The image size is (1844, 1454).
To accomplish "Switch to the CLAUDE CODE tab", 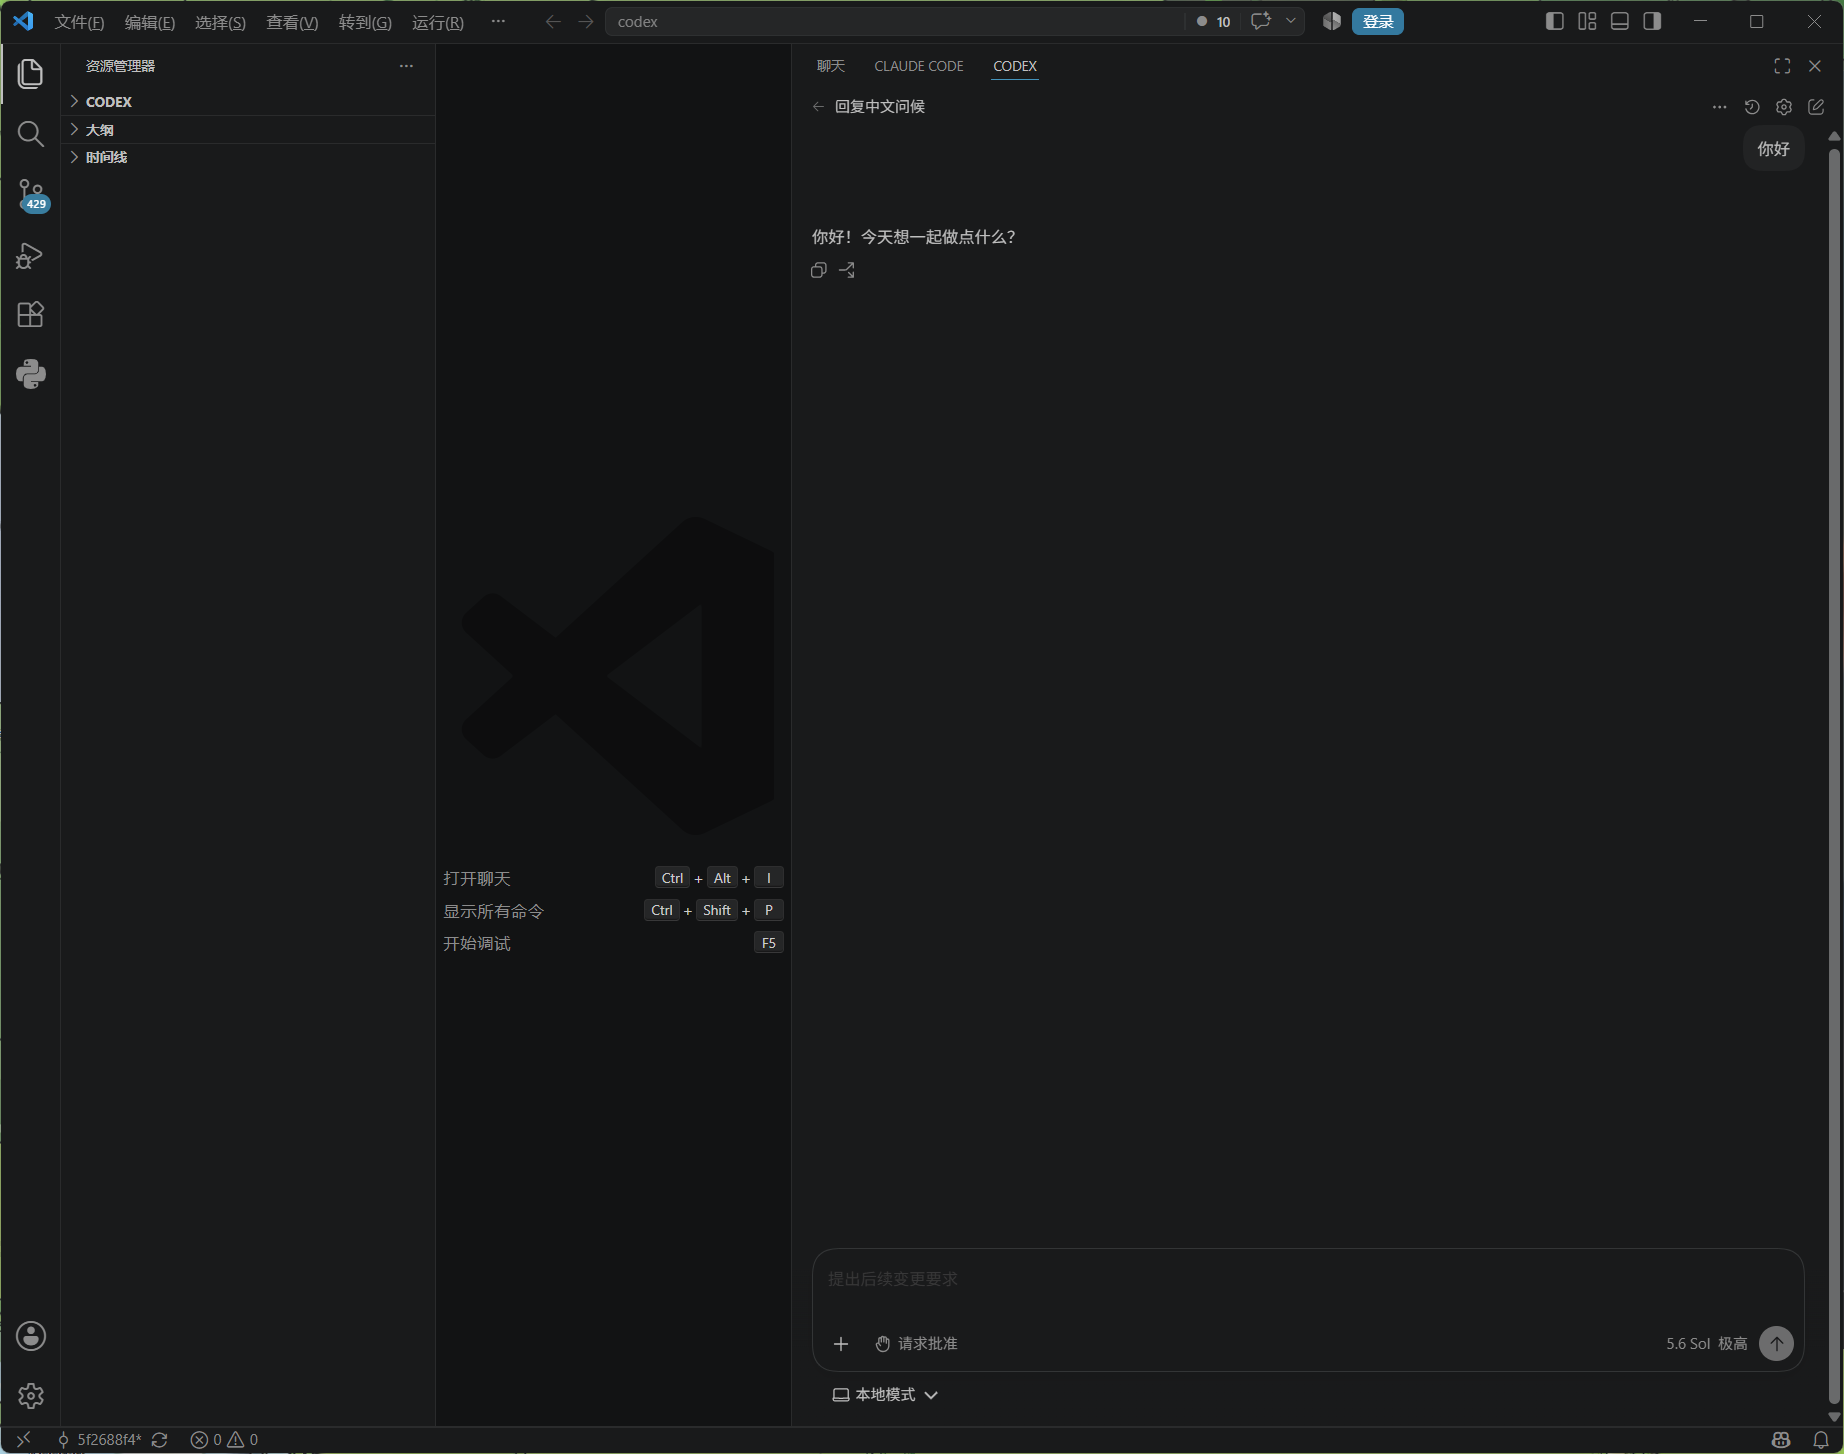I will [x=919, y=66].
